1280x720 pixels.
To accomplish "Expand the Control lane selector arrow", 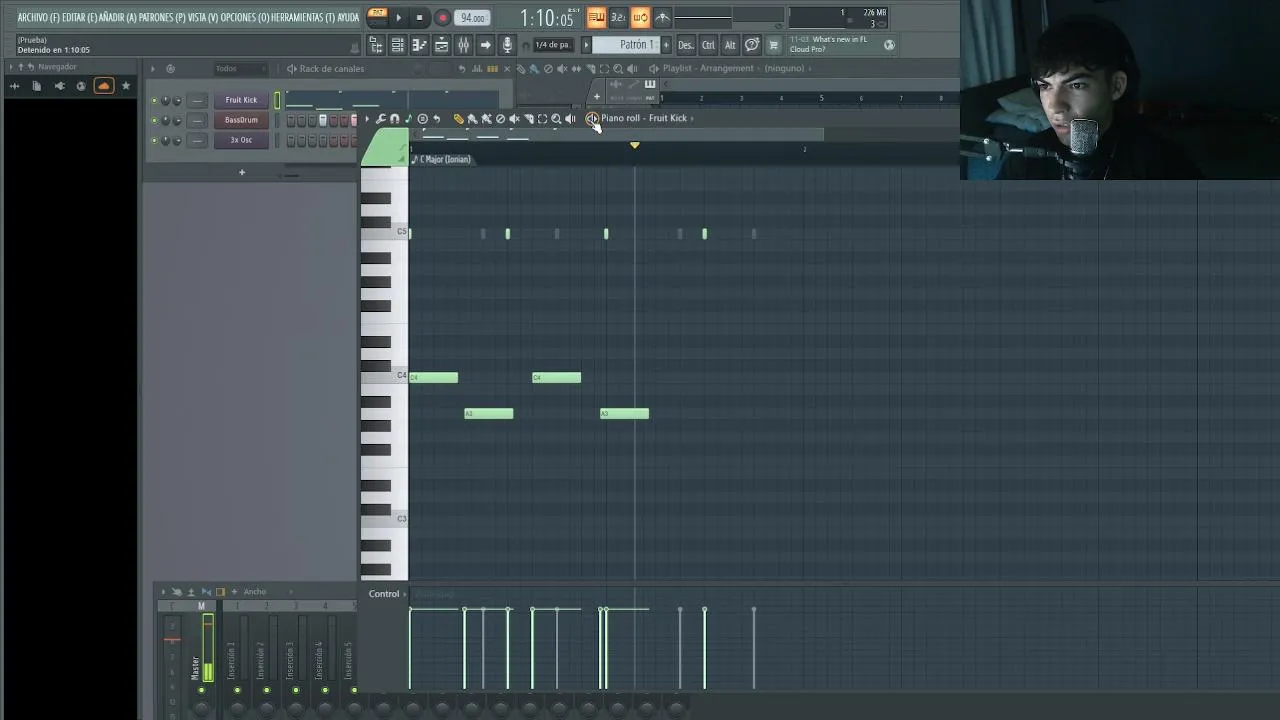I will tap(405, 594).
